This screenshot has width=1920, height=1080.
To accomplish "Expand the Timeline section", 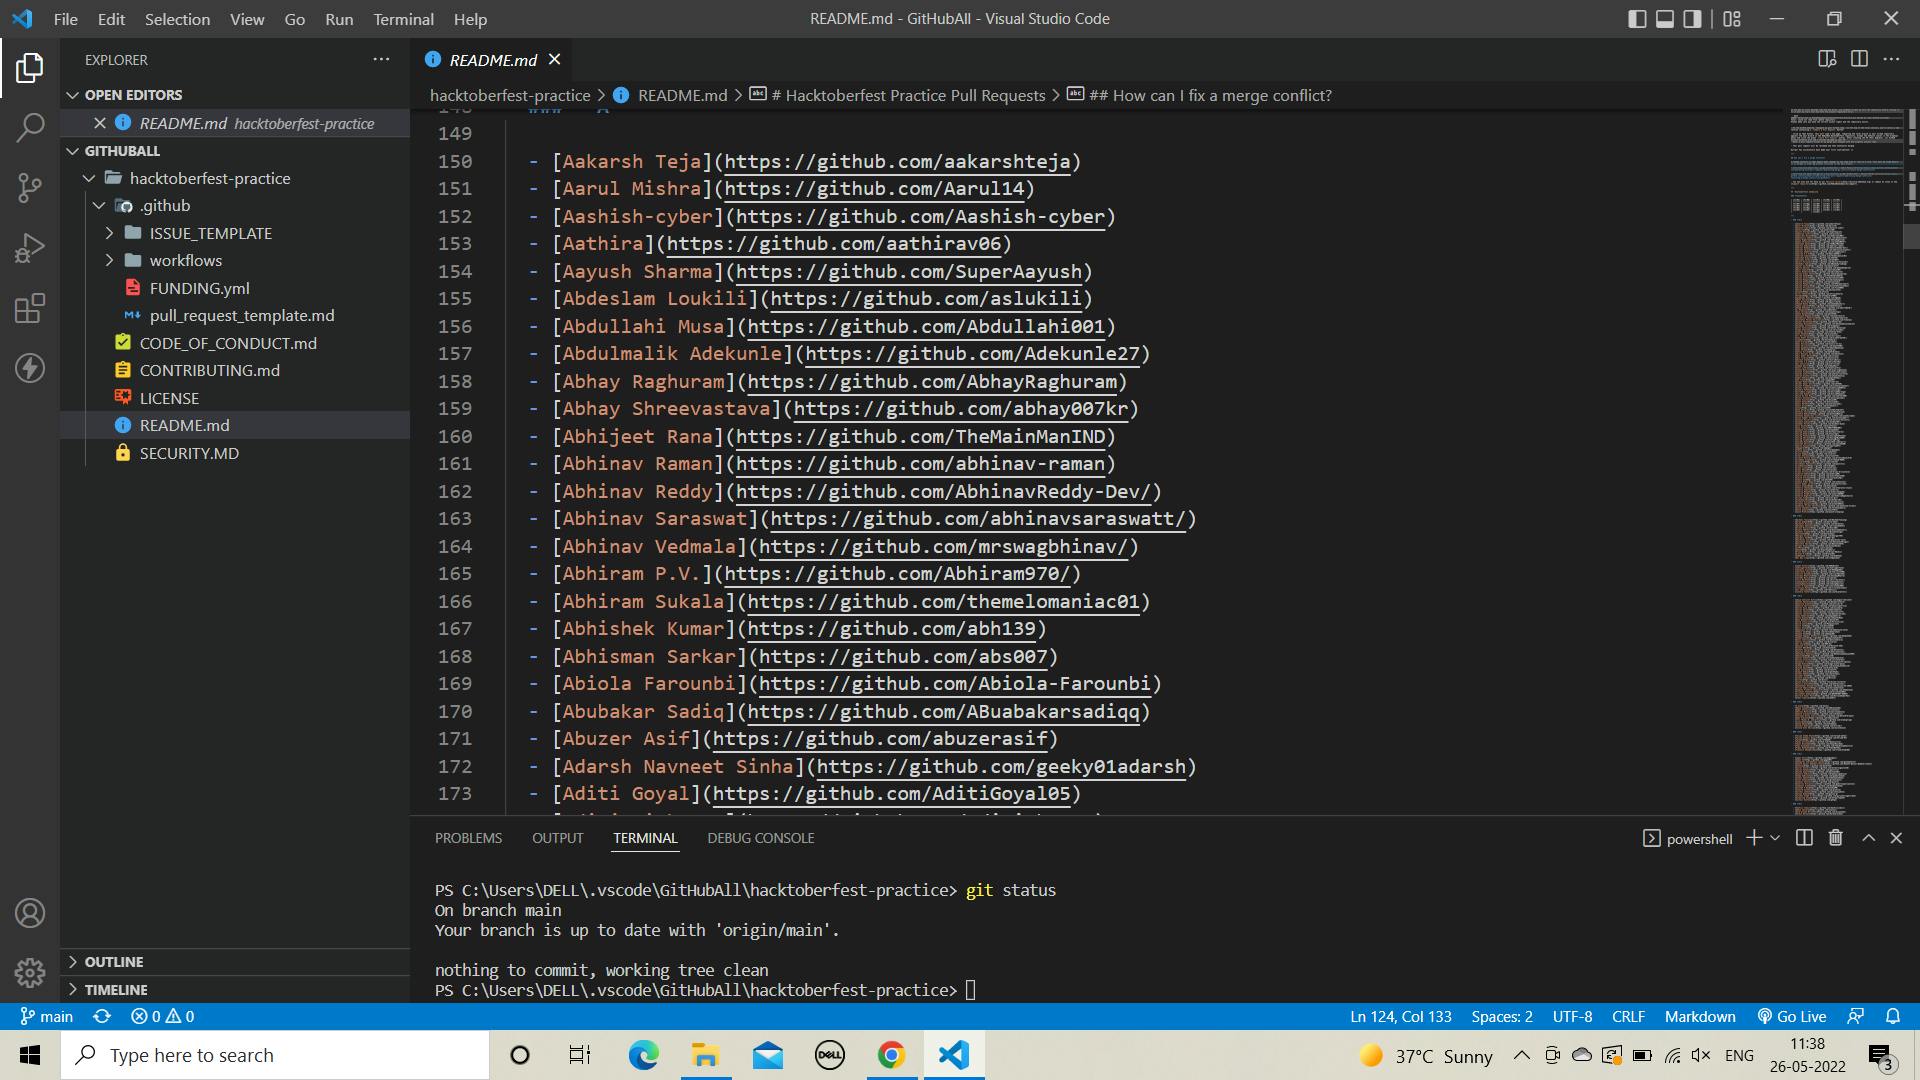I will [235, 990].
